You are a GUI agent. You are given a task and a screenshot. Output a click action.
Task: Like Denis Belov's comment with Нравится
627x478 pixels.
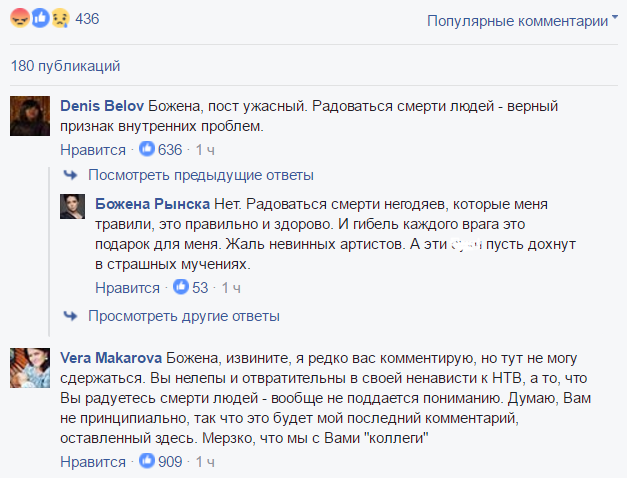click(x=93, y=150)
